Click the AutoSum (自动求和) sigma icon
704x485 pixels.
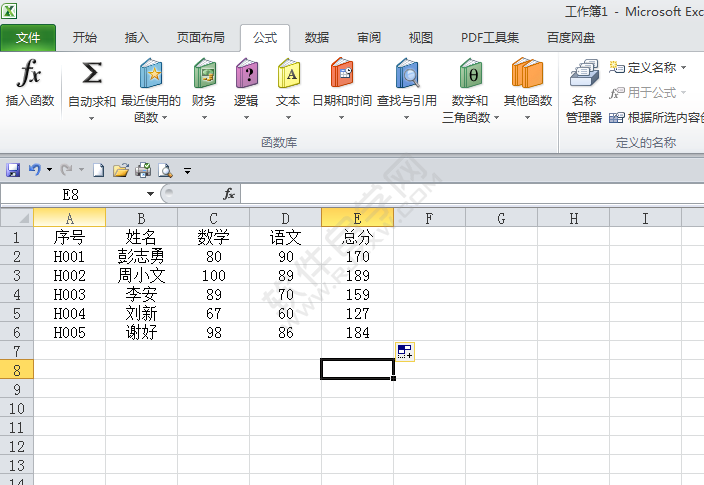point(92,73)
